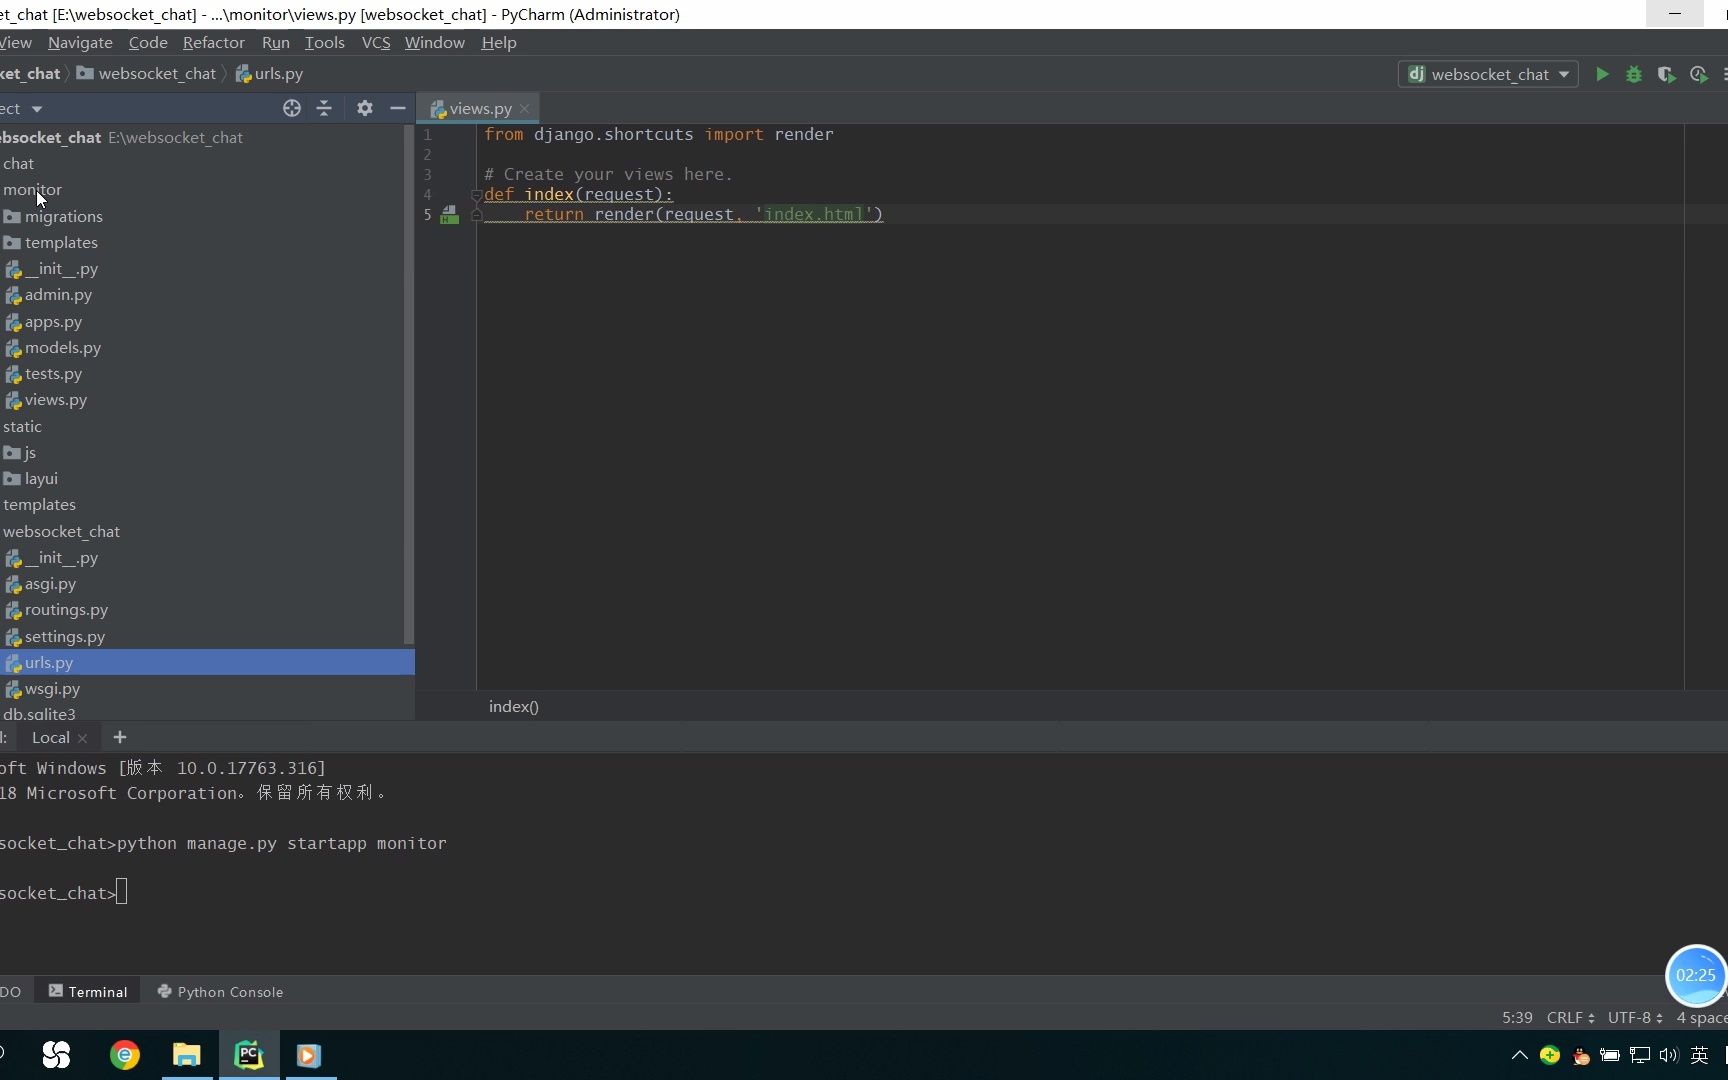This screenshot has height=1080, width=1728.
Task: Collapse all in project tree icon
Action: point(324,108)
